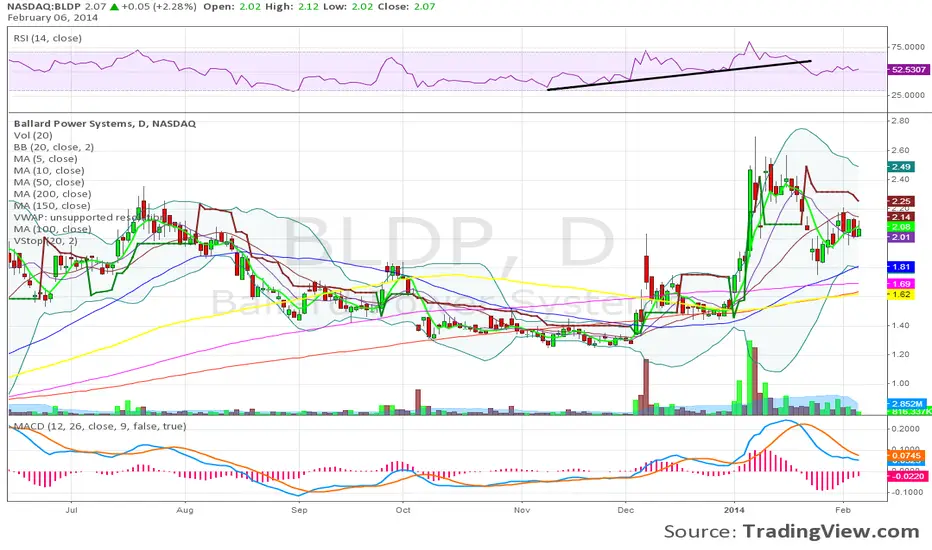Screen dimensions: 932x550
Task: Click the 75.0000 RSI axis label
Action: pyautogui.click(x=908, y=47)
